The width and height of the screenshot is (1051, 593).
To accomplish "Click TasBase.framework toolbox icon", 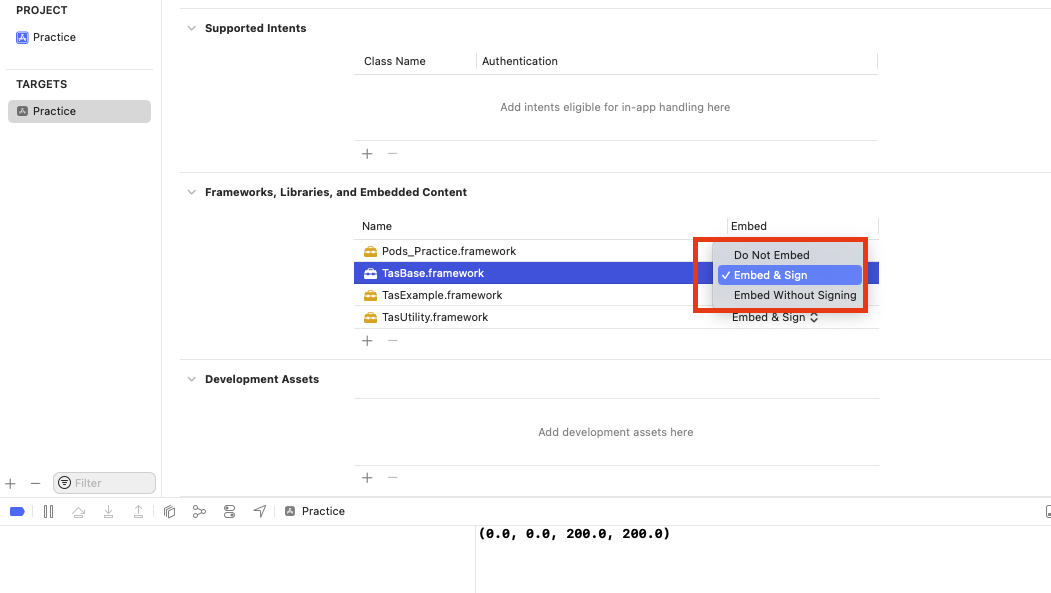I will (x=370, y=273).
